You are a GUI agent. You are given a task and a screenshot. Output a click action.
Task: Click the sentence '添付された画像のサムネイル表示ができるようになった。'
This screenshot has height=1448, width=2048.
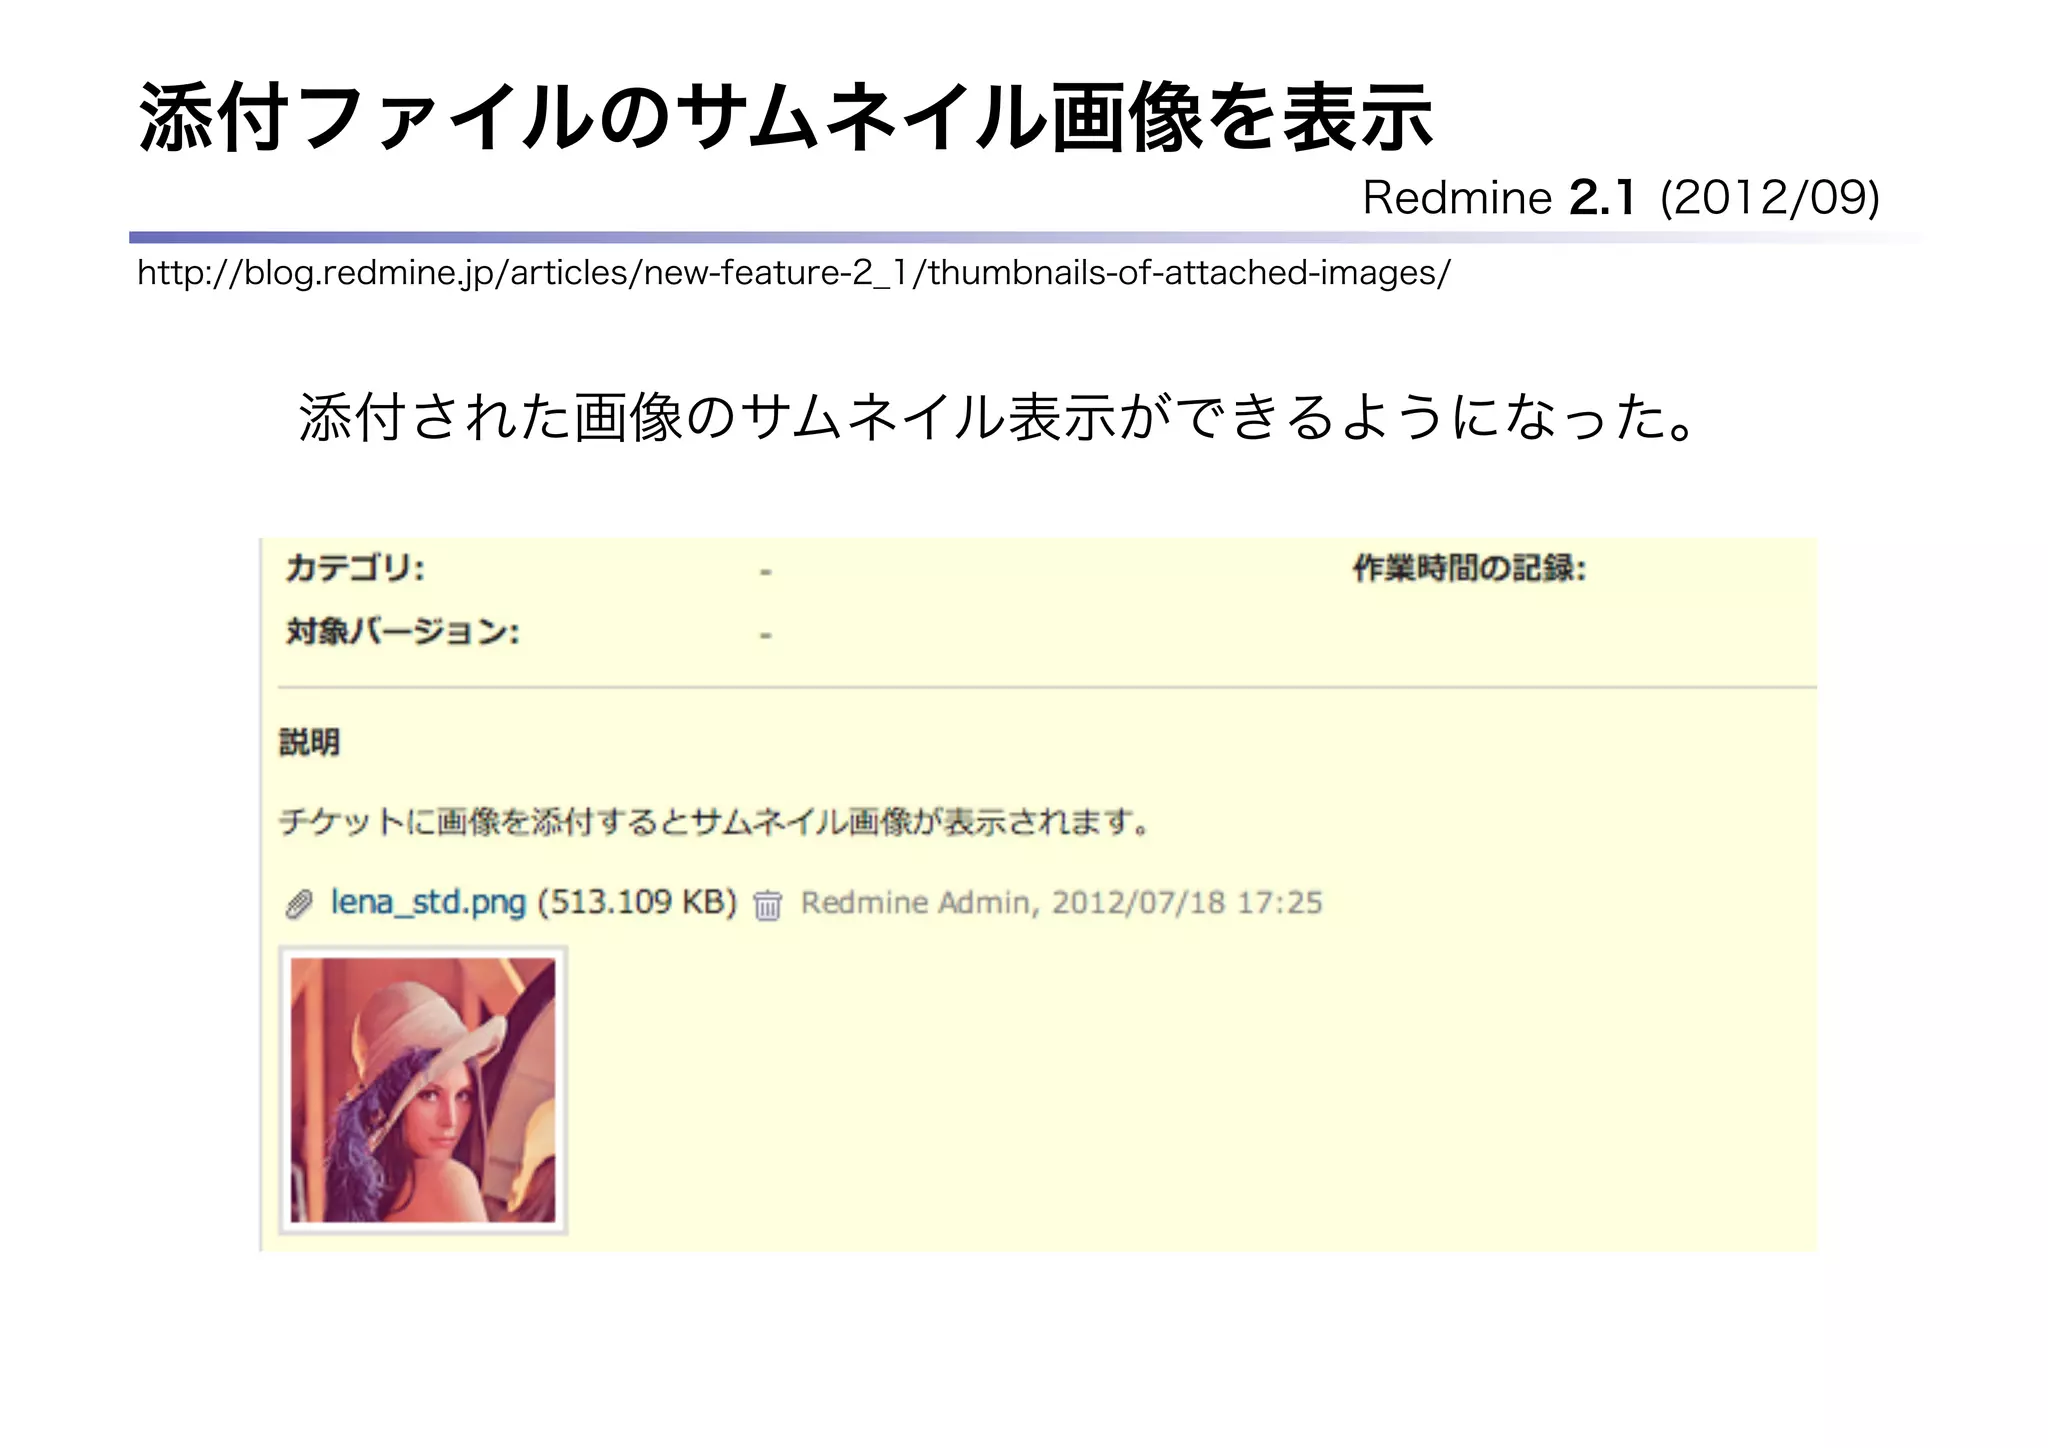click(x=998, y=417)
